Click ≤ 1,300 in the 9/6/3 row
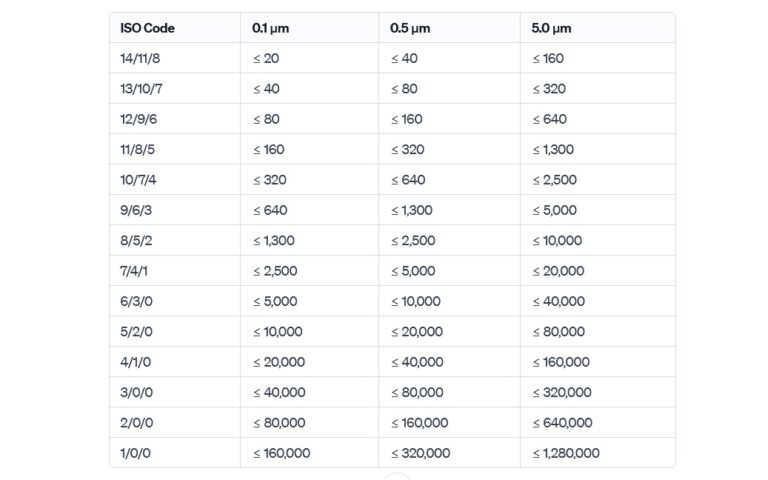768x480 pixels. point(411,210)
